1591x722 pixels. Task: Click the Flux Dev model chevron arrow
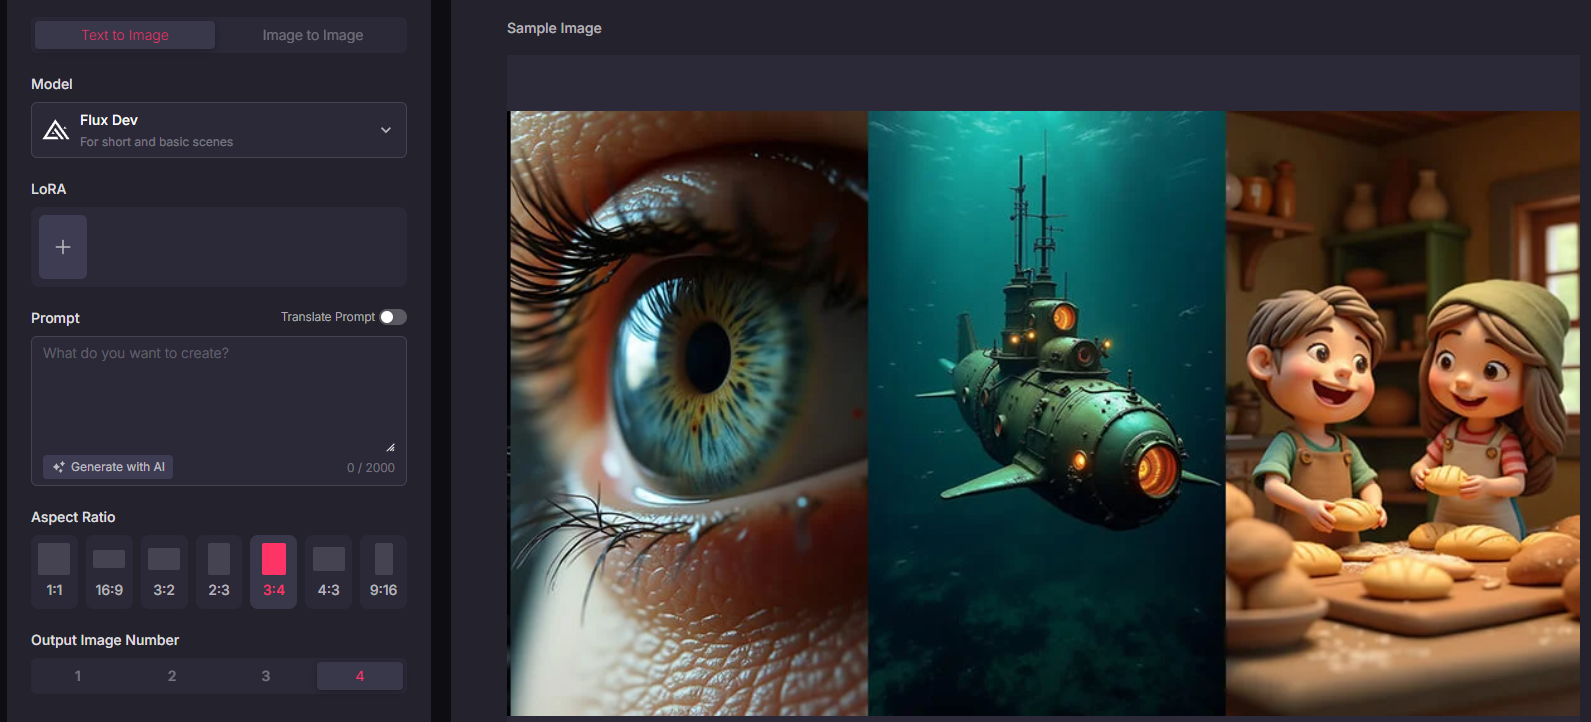pyautogui.click(x=386, y=130)
